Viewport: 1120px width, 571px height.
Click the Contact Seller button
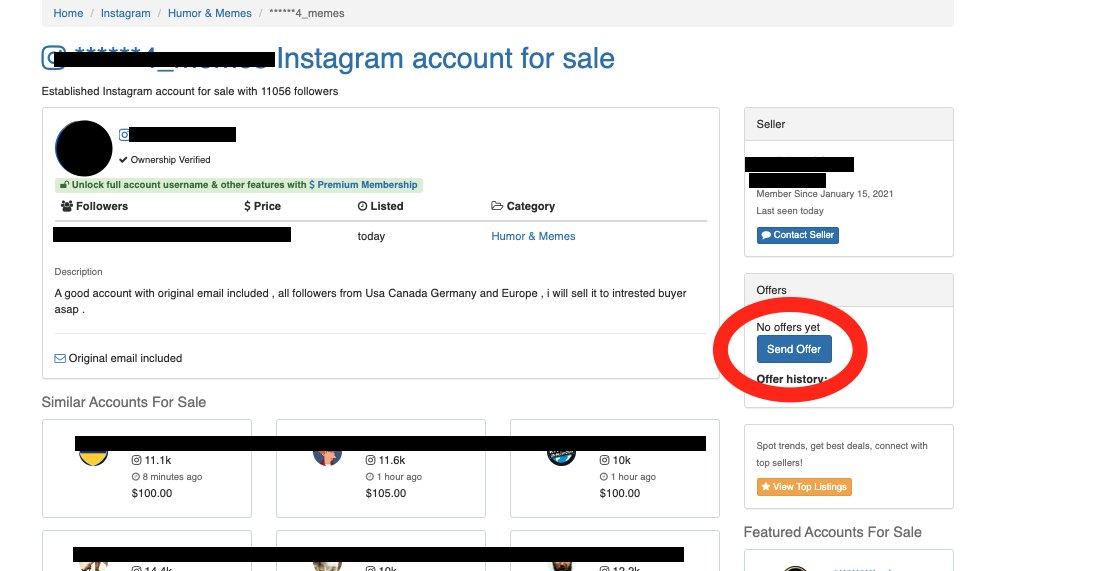click(798, 235)
